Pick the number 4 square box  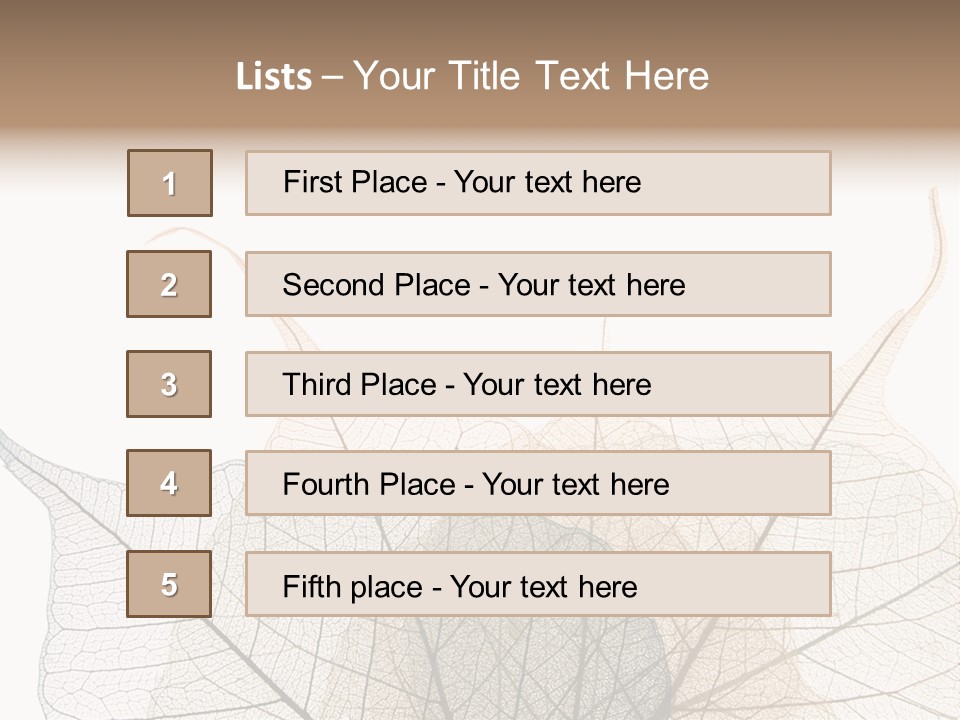169,483
